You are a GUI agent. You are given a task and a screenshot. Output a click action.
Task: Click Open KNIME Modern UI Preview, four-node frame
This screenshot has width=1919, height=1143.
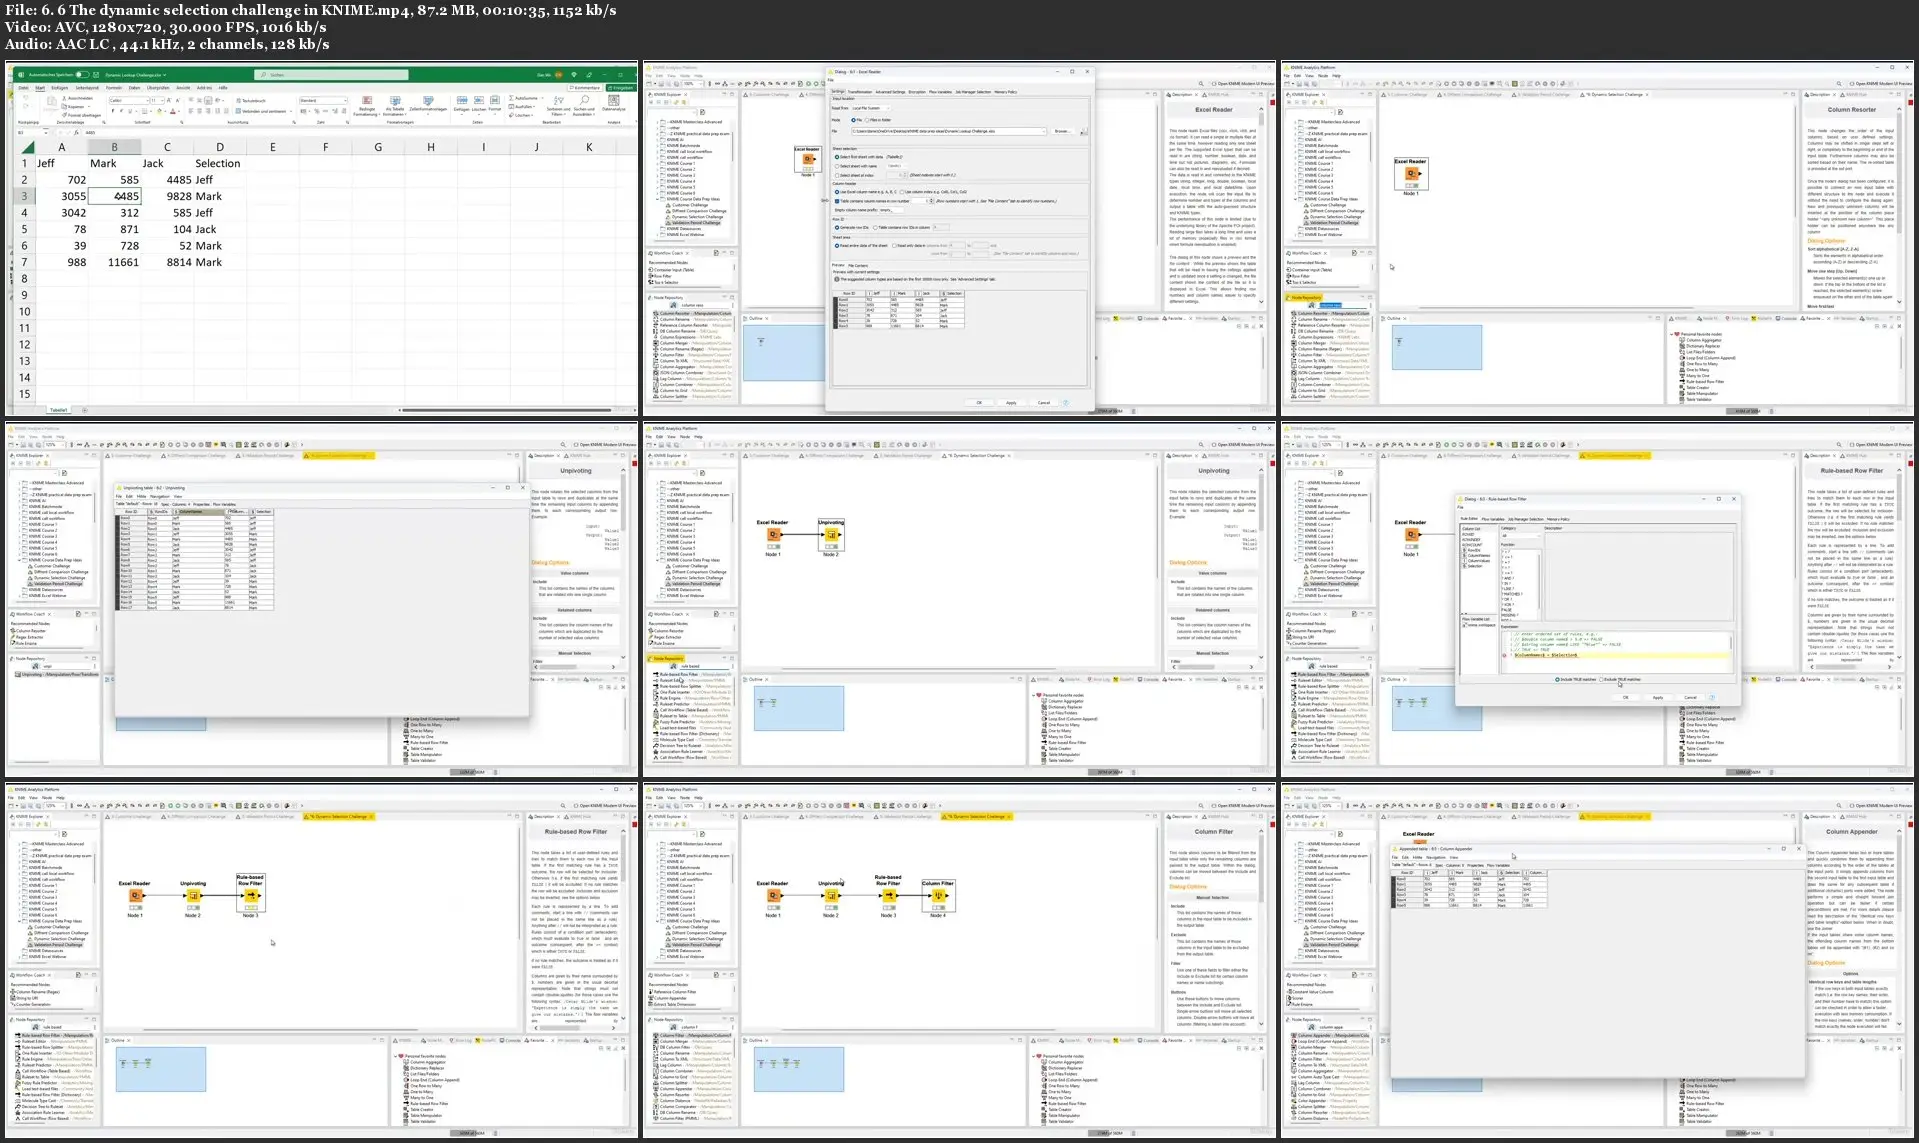(x=1243, y=806)
